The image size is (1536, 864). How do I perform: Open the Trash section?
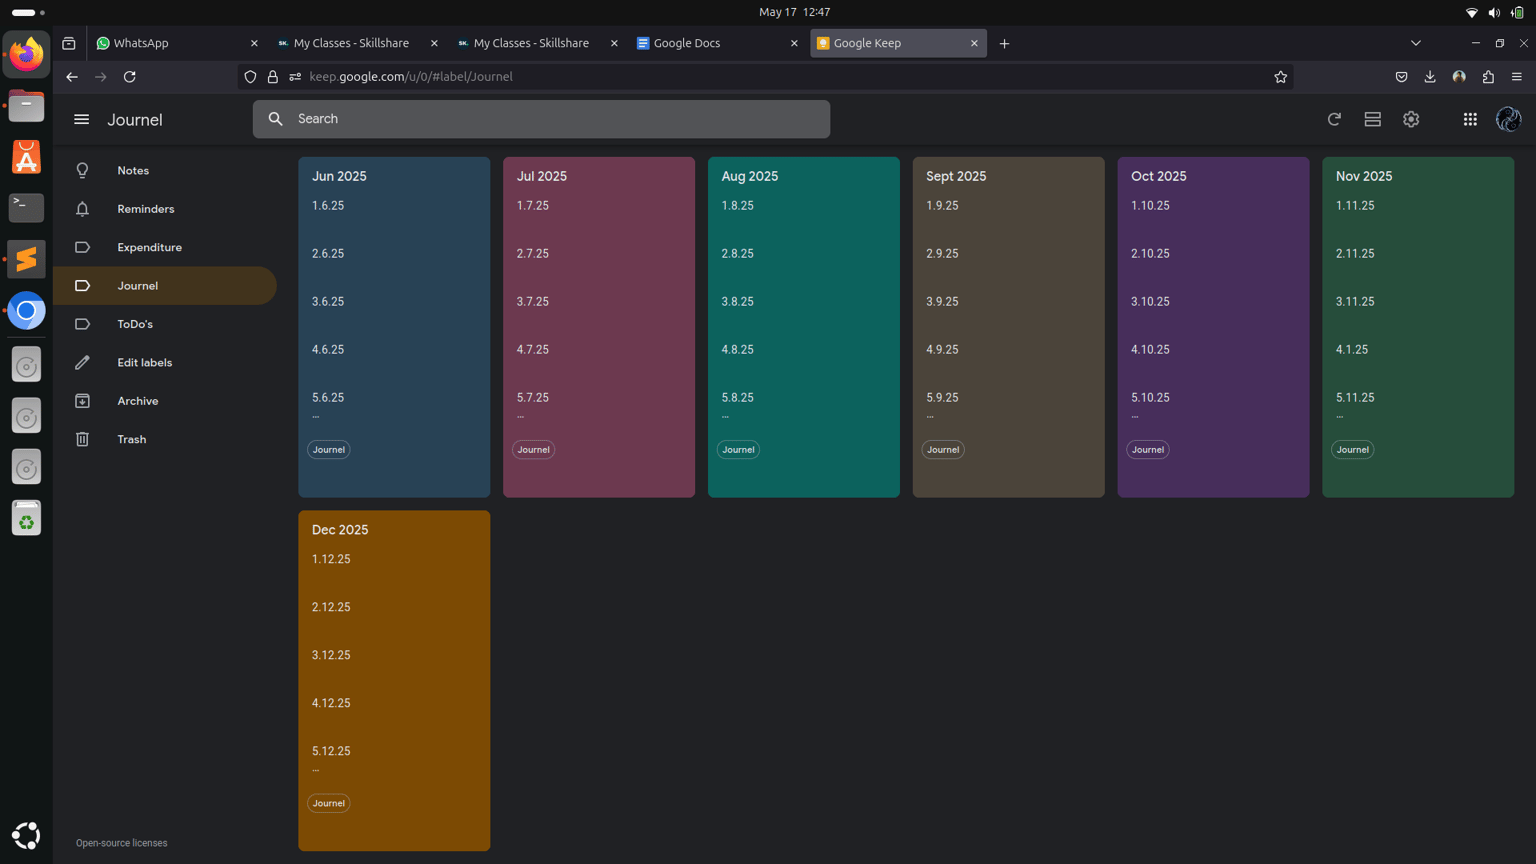coord(165,439)
